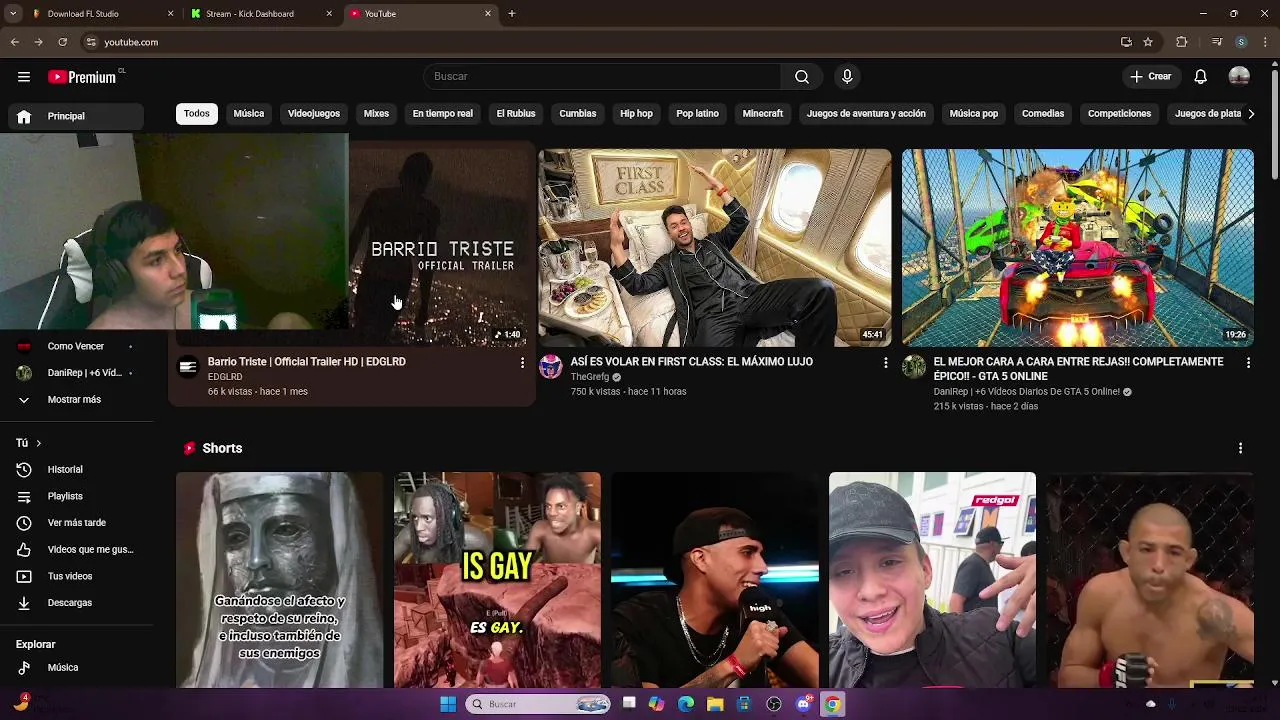Open TheGrefg channel avatar
The height and width of the screenshot is (720, 1280).
551,366
